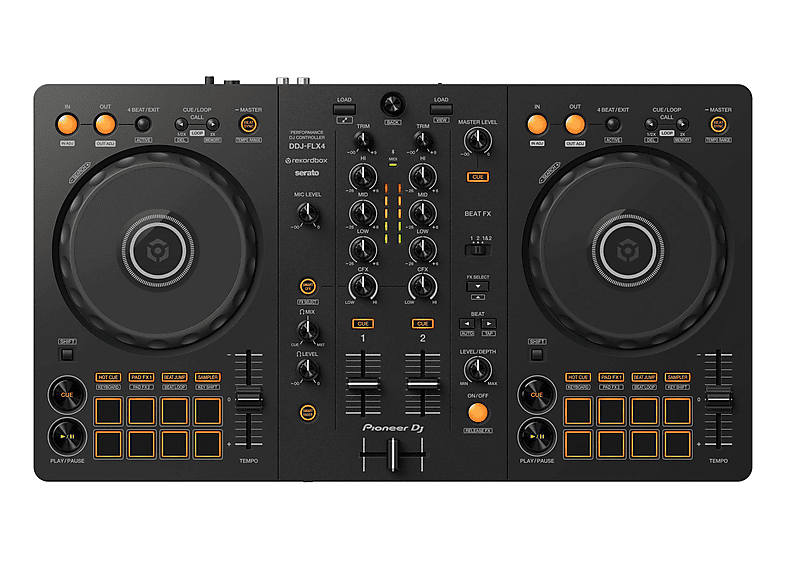Select HOT CUE pad mode on right deck
The image size is (786, 587).
(x=577, y=377)
